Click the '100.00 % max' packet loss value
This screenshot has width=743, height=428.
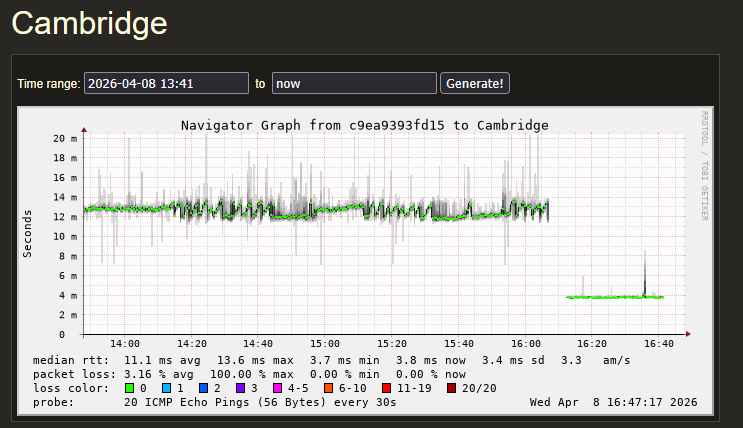(x=252, y=374)
